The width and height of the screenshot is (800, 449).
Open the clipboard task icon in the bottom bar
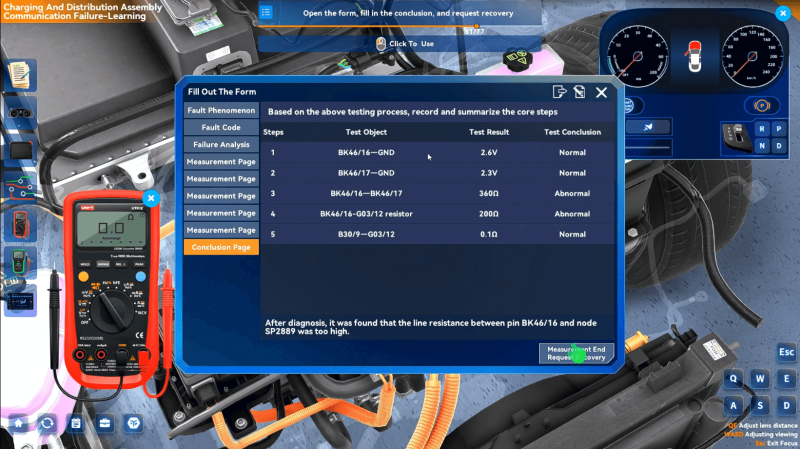(76, 423)
